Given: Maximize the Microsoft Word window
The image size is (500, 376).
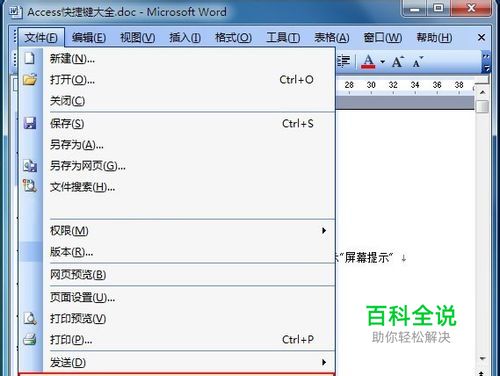Looking at the screenshot, I should [x=438, y=9].
